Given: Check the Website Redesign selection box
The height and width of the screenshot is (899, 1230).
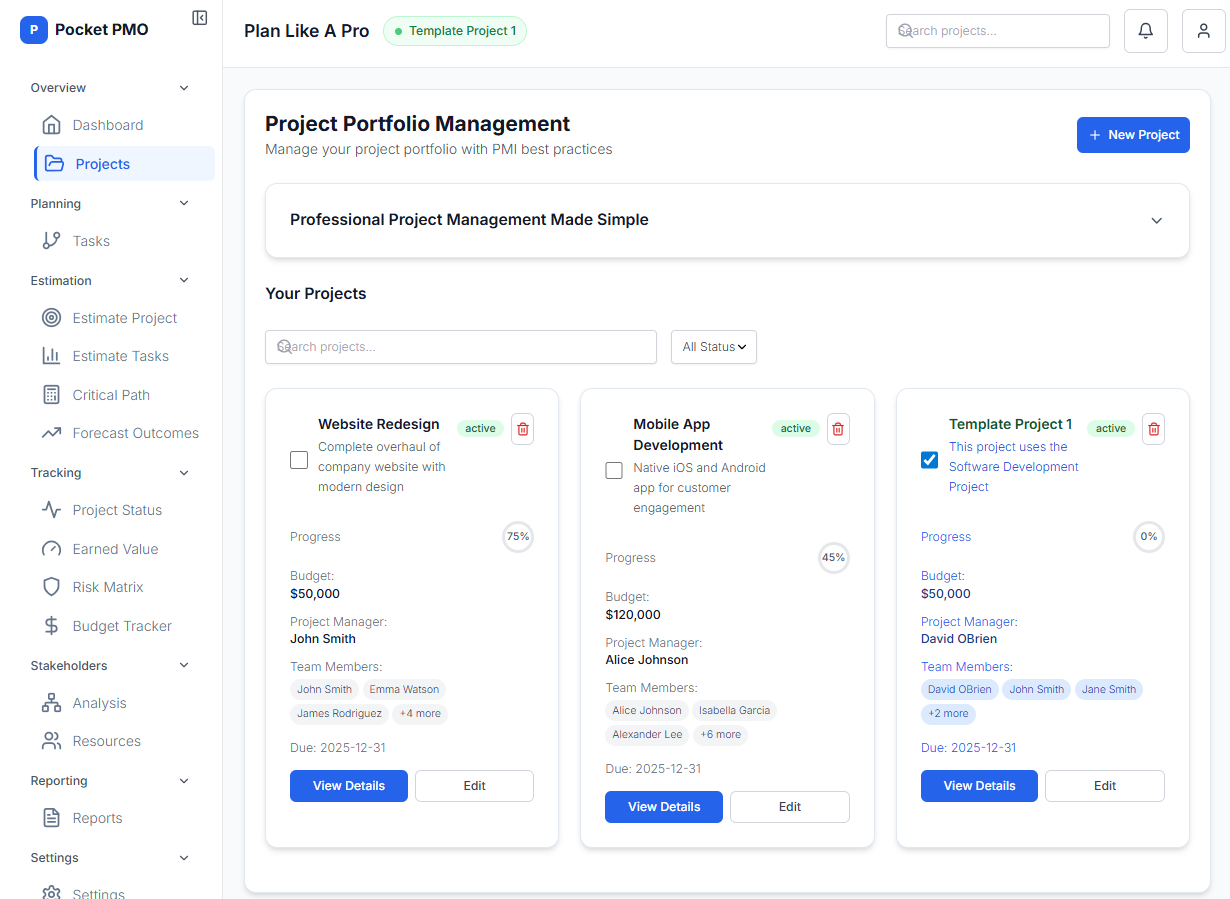Looking at the screenshot, I should click(x=298, y=460).
